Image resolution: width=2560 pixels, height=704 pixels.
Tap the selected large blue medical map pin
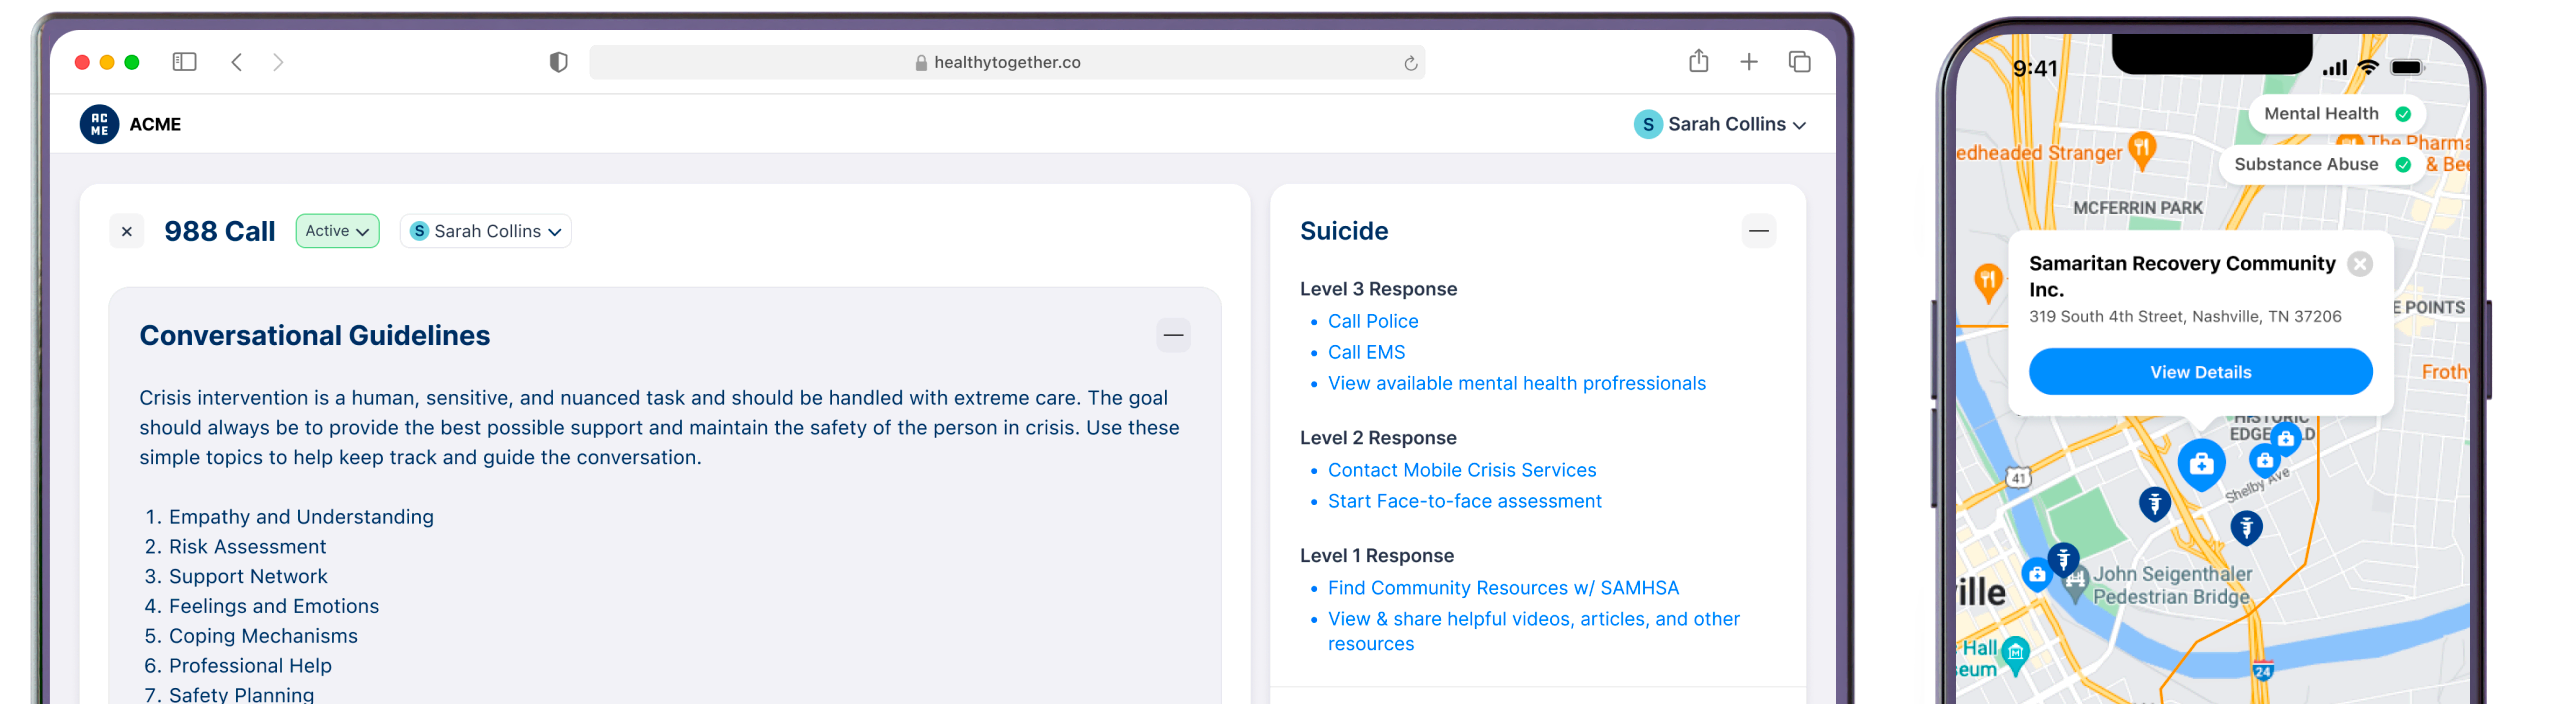point(2201,464)
